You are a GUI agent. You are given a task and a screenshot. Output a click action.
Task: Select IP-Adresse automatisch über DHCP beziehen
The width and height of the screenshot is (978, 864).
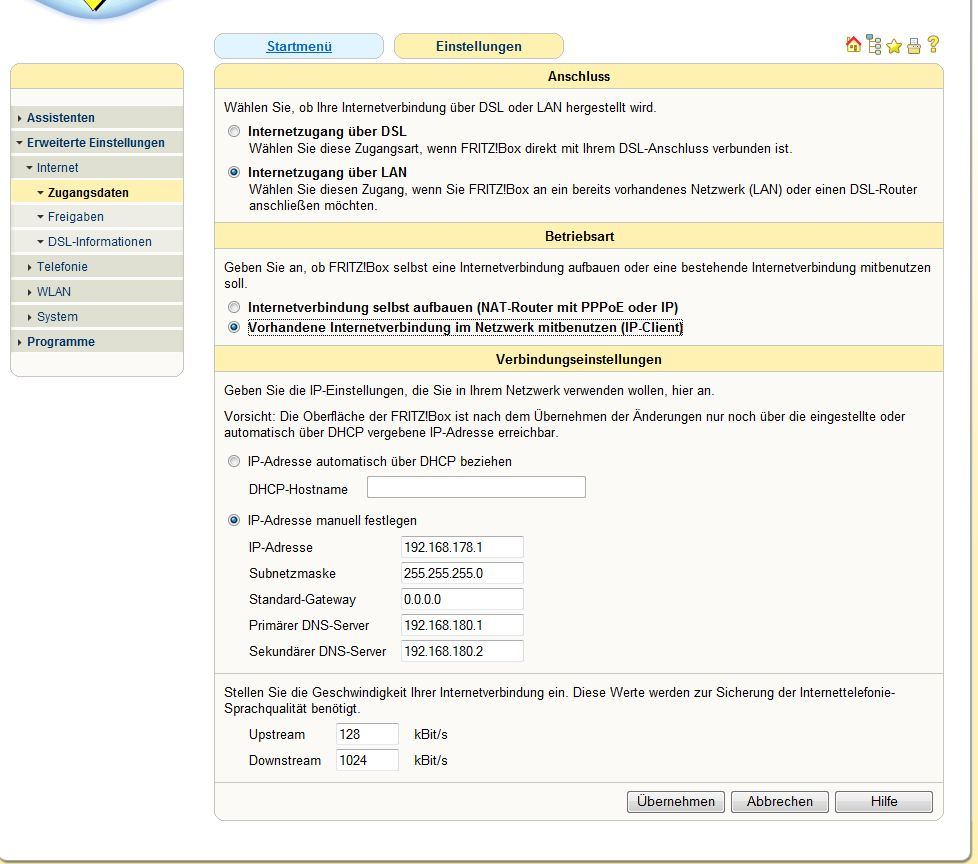click(x=234, y=461)
